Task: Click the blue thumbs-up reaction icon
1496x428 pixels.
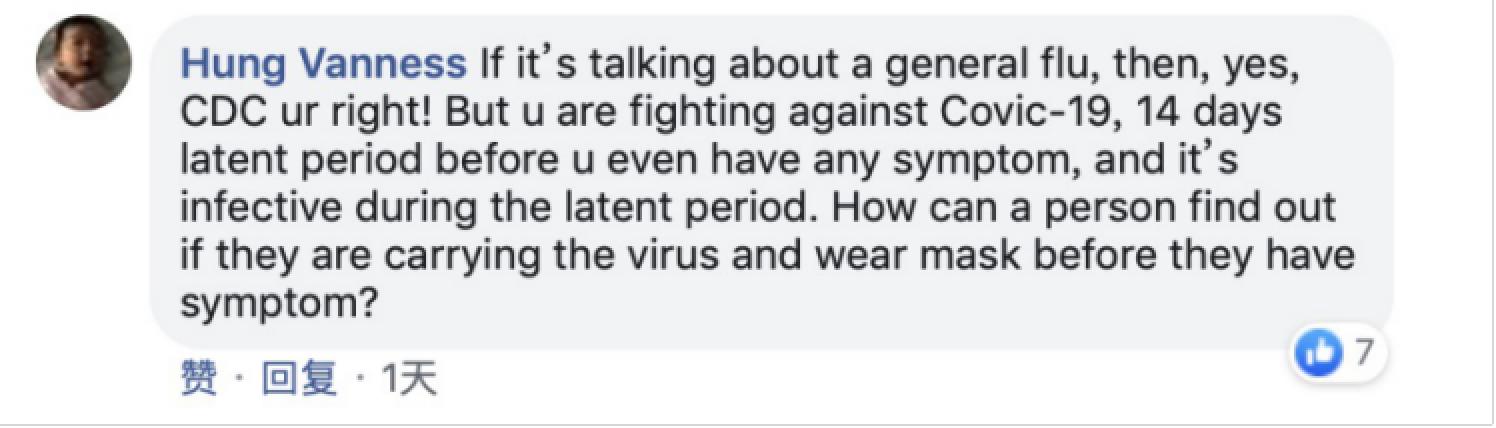Action: tap(1318, 352)
